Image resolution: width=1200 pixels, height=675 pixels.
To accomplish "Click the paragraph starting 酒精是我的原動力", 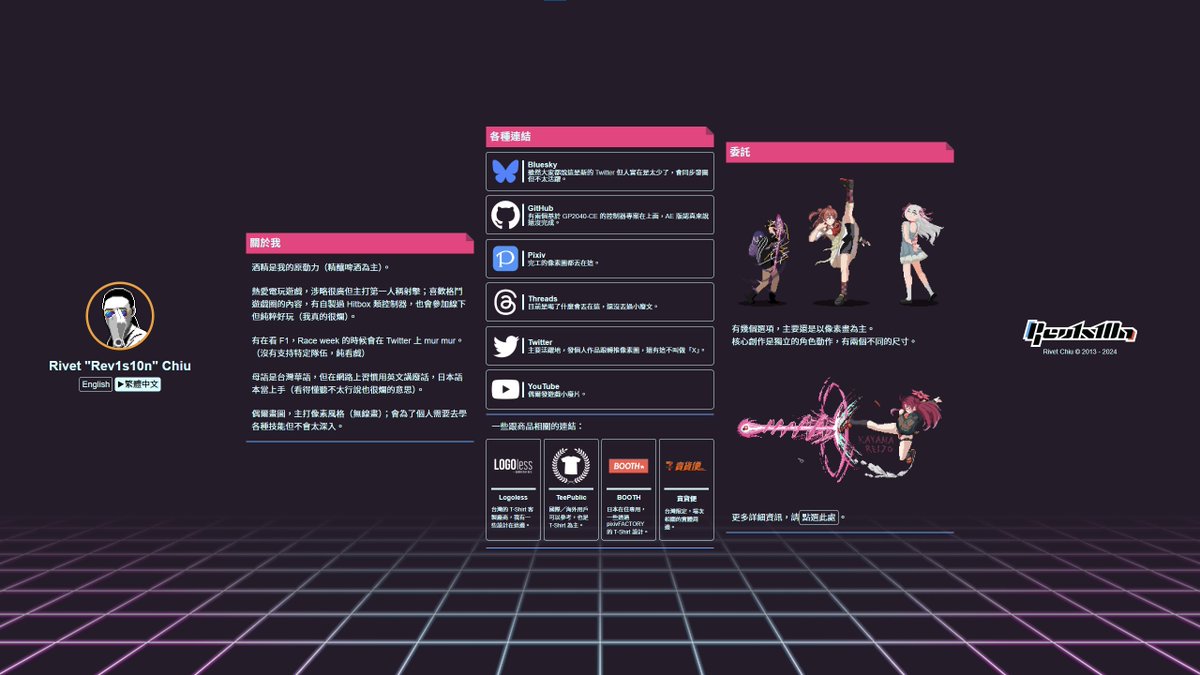I will click(321, 267).
